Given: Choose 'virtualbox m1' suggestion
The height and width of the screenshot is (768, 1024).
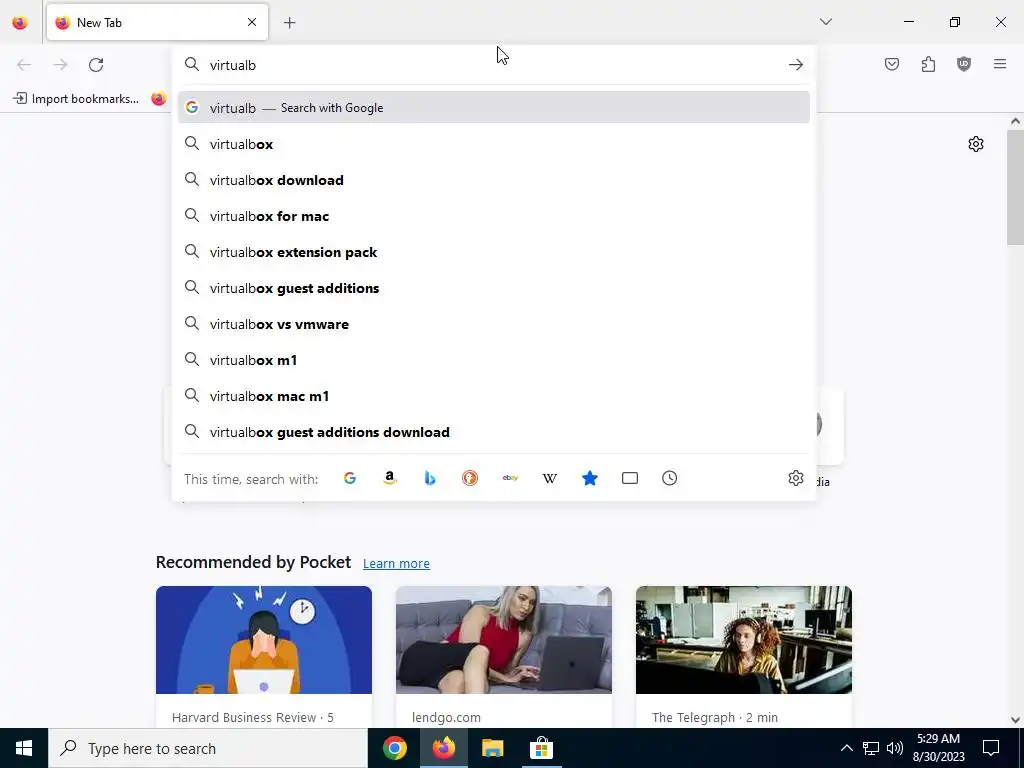Looking at the screenshot, I should coord(494,360).
